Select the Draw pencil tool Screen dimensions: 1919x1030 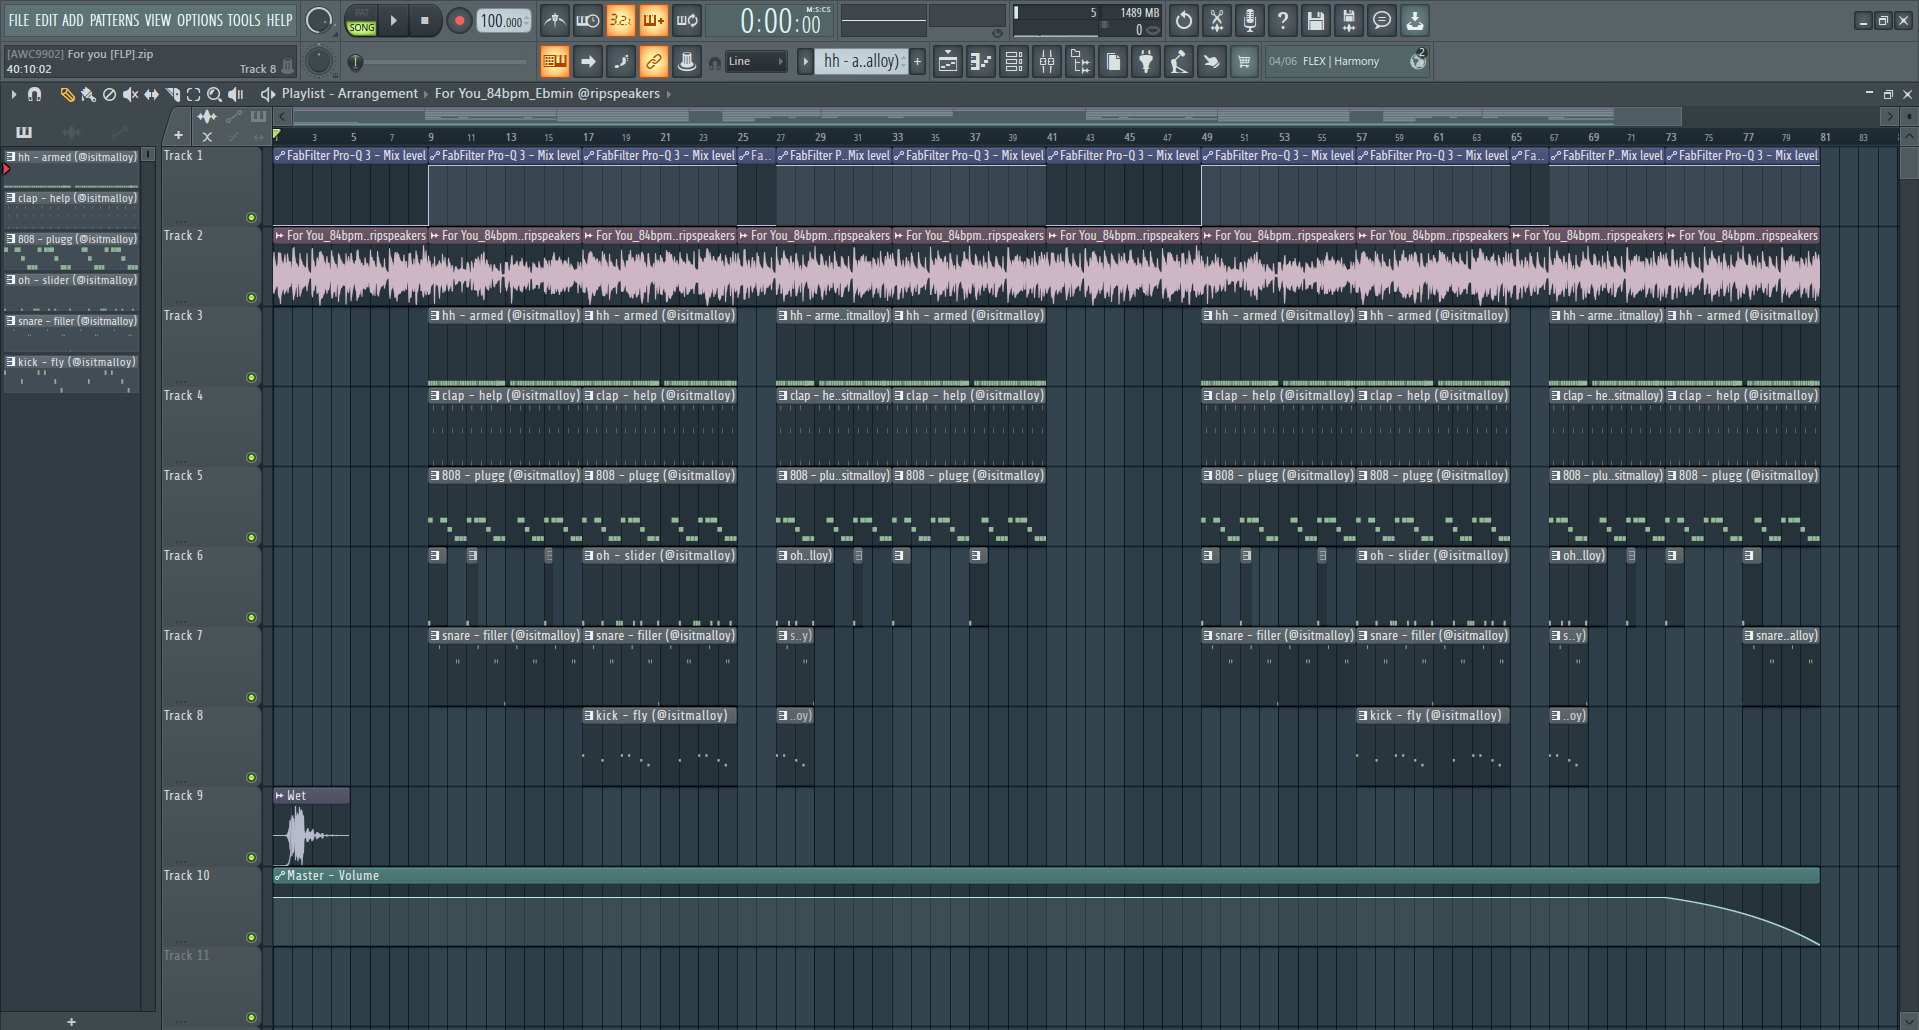click(x=67, y=94)
